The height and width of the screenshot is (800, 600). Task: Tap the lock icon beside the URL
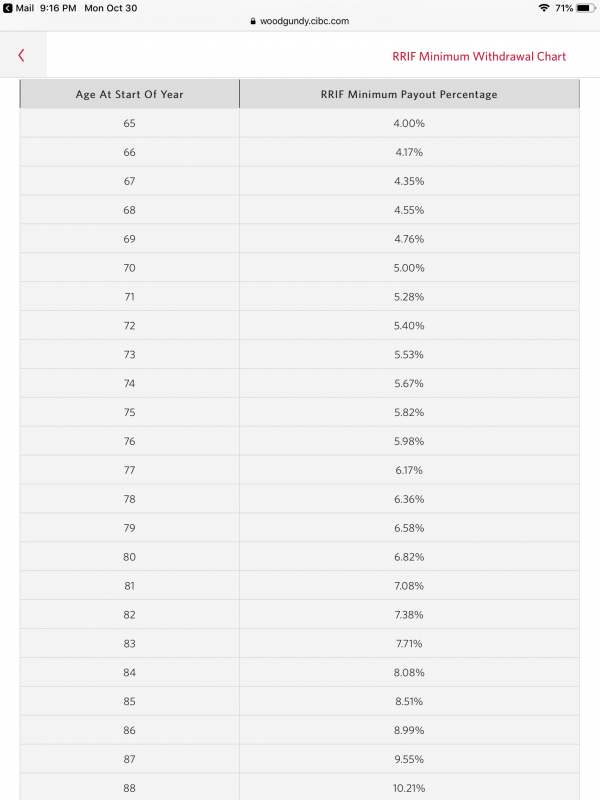[252, 21]
